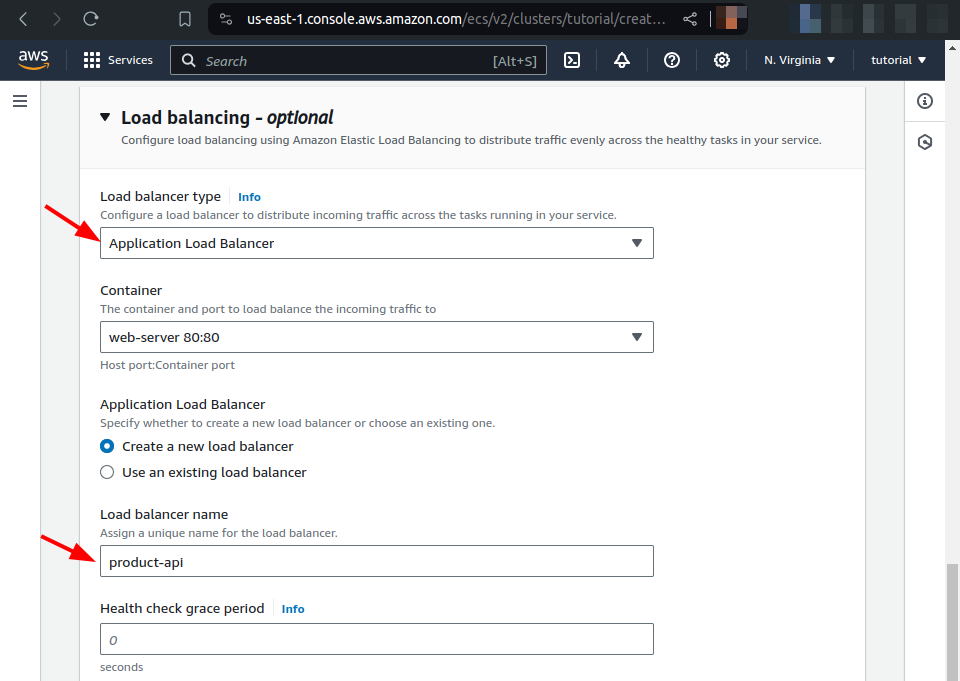
Task: Click the scroll up arrow of scrollbar
Action: pos(952,47)
